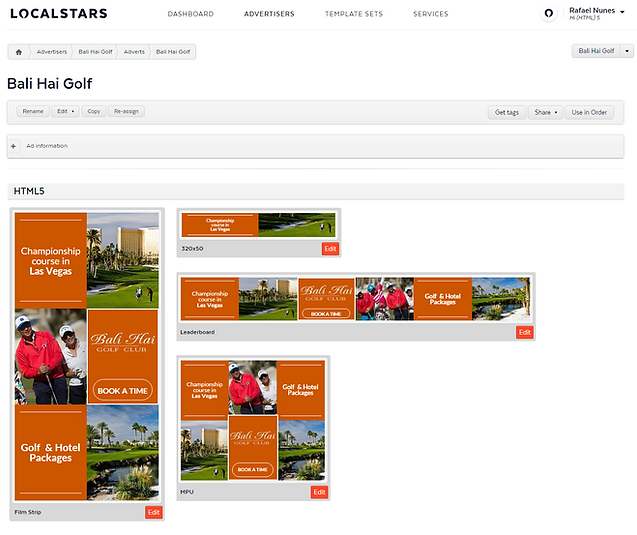Click the 320x50 label
Screen dimensions: 637x535
click(x=192, y=249)
